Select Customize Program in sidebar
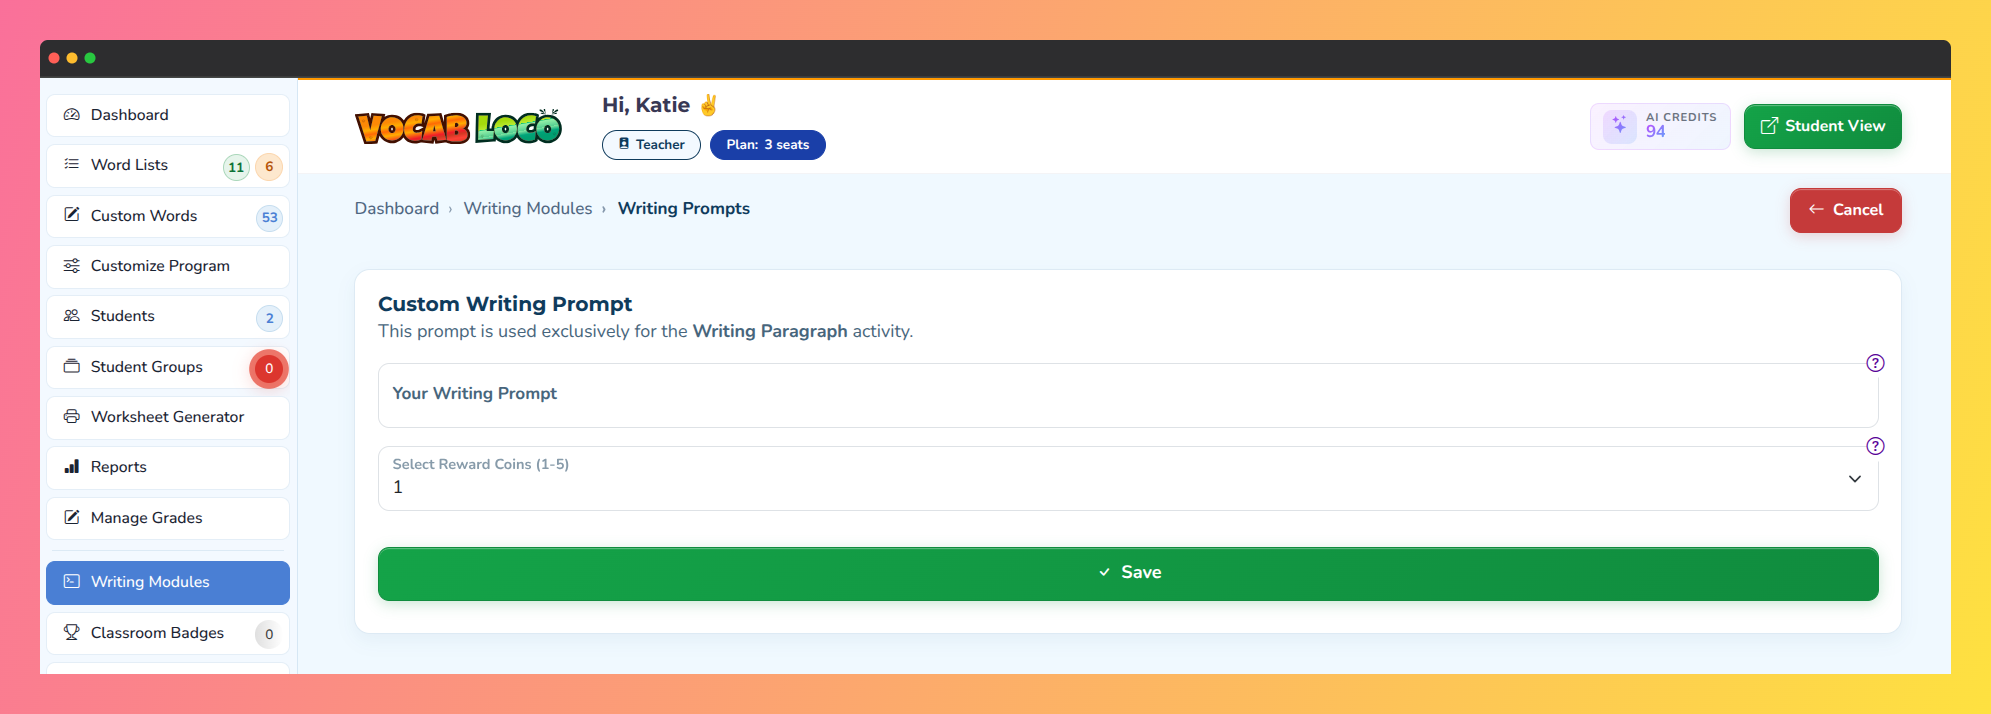The image size is (1991, 714). pyautogui.click(x=168, y=267)
